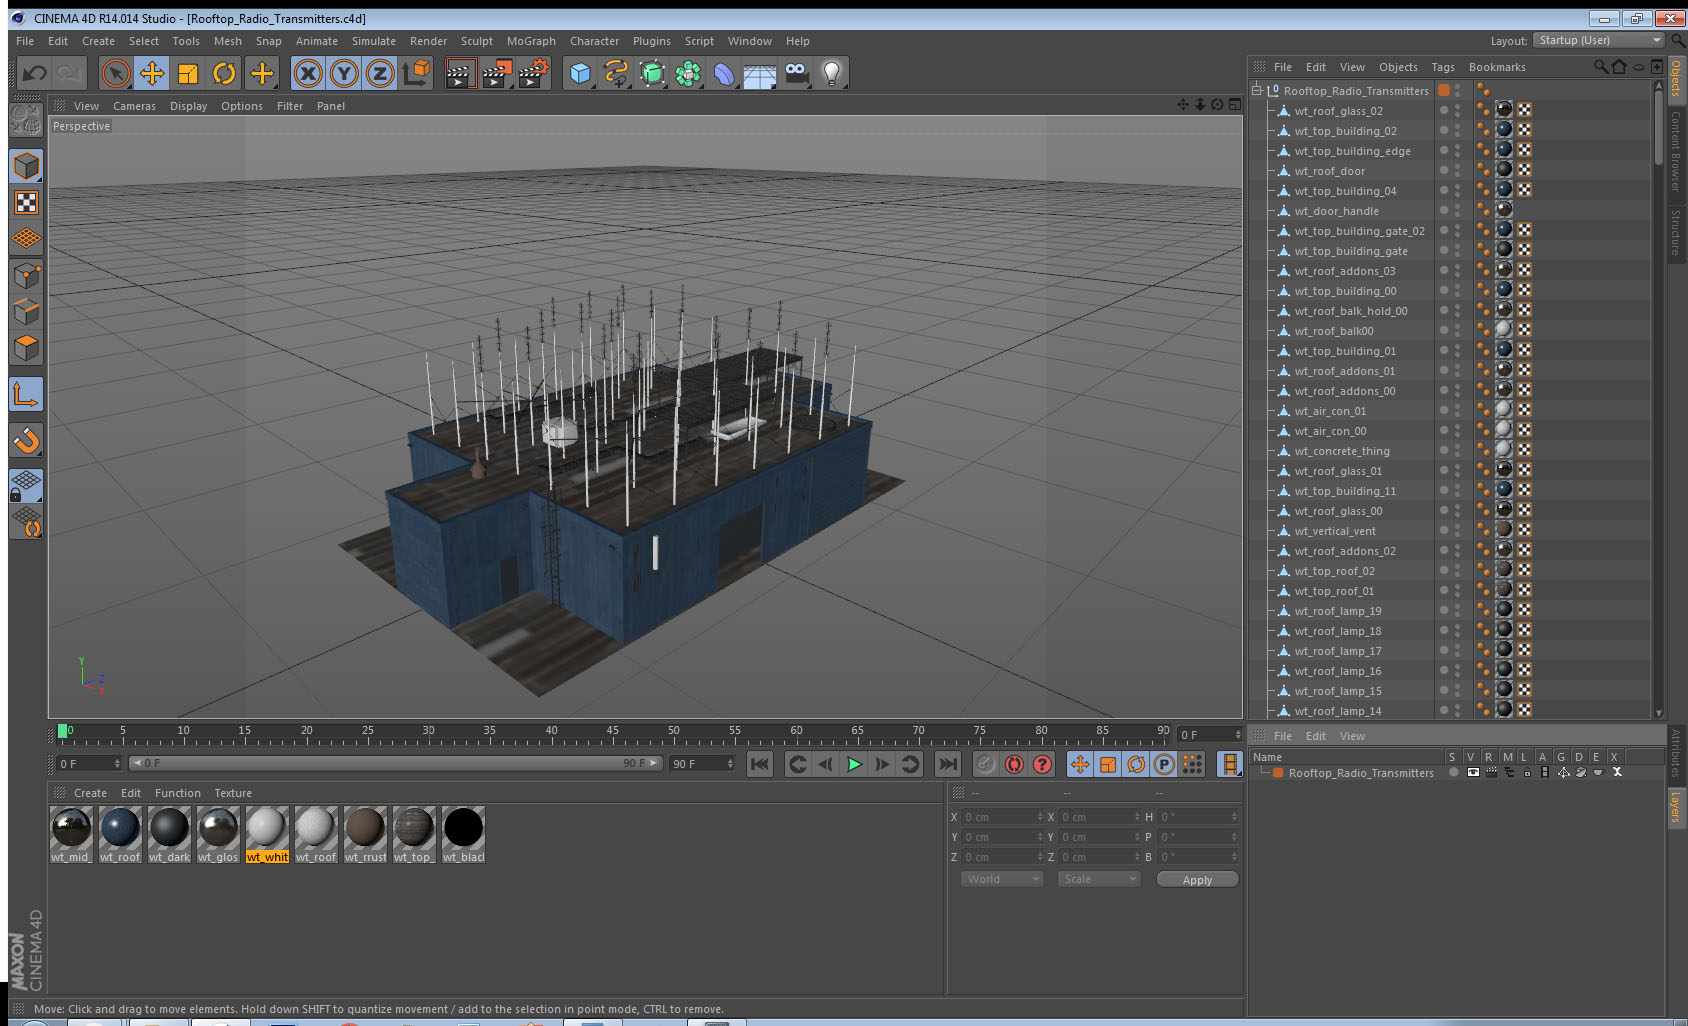
Task: Go to start of animation
Action: (x=760, y=764)
